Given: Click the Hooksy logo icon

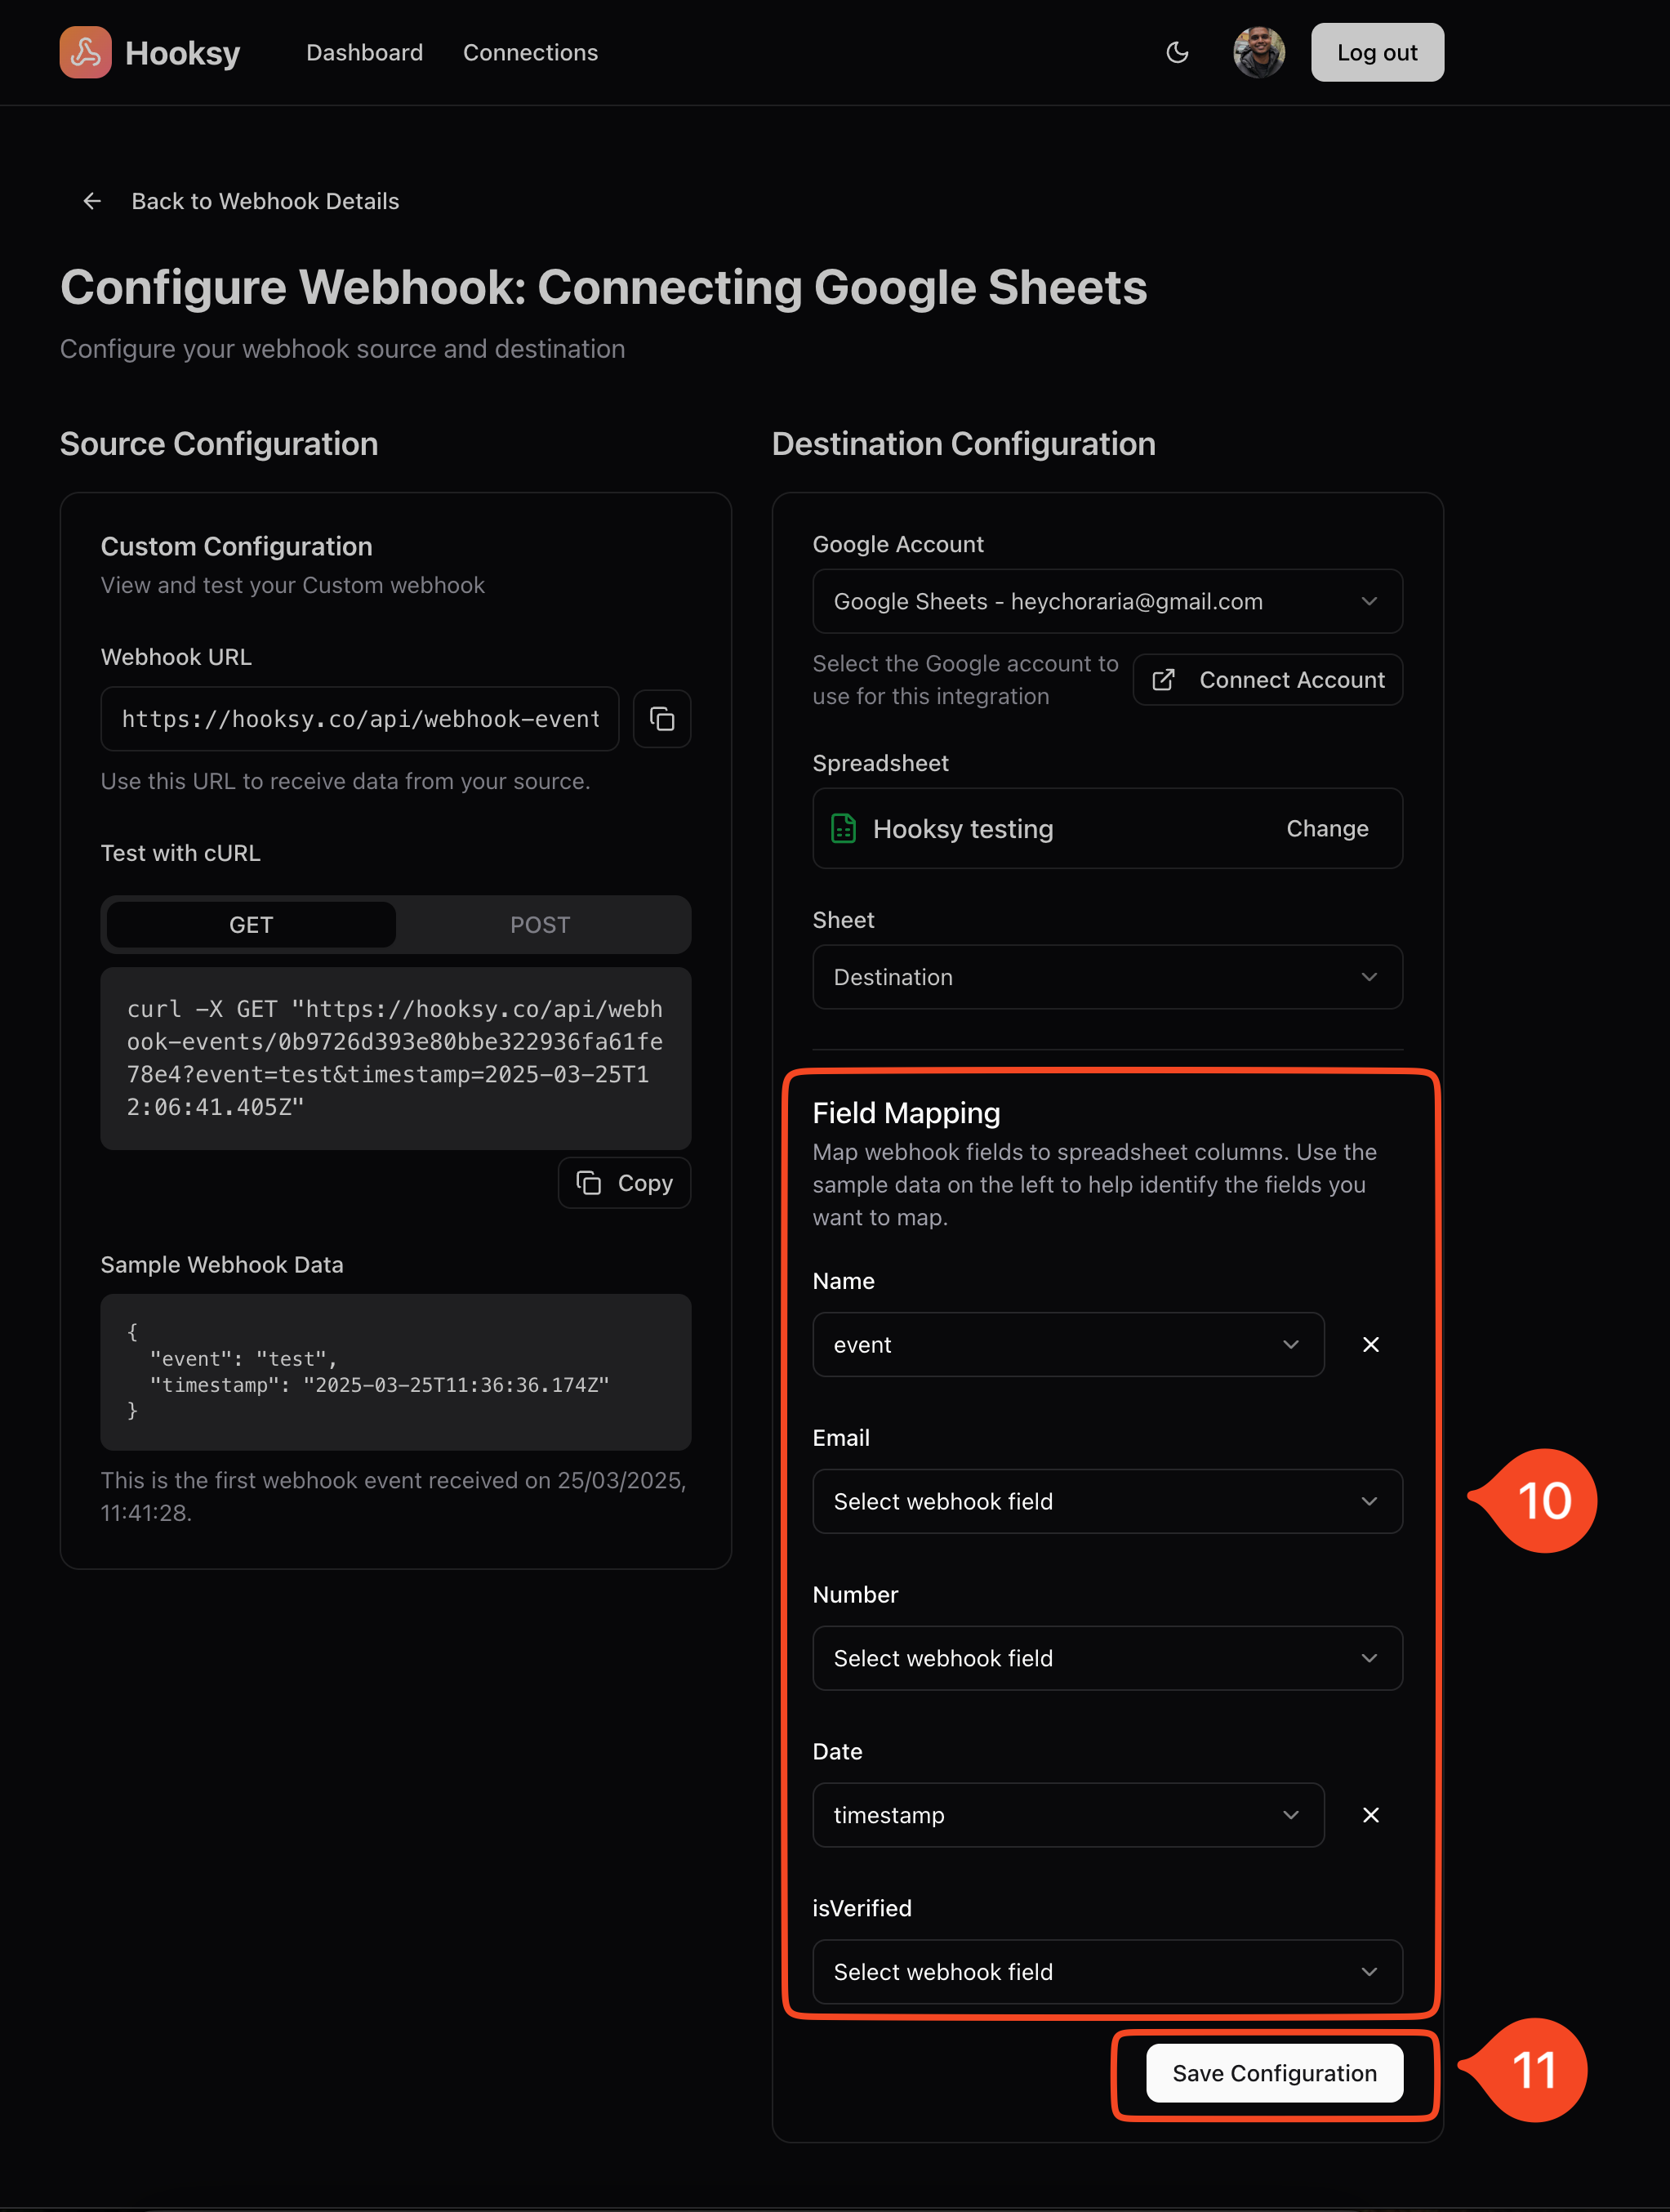Looking at the screenshot, I should [85, 52].
